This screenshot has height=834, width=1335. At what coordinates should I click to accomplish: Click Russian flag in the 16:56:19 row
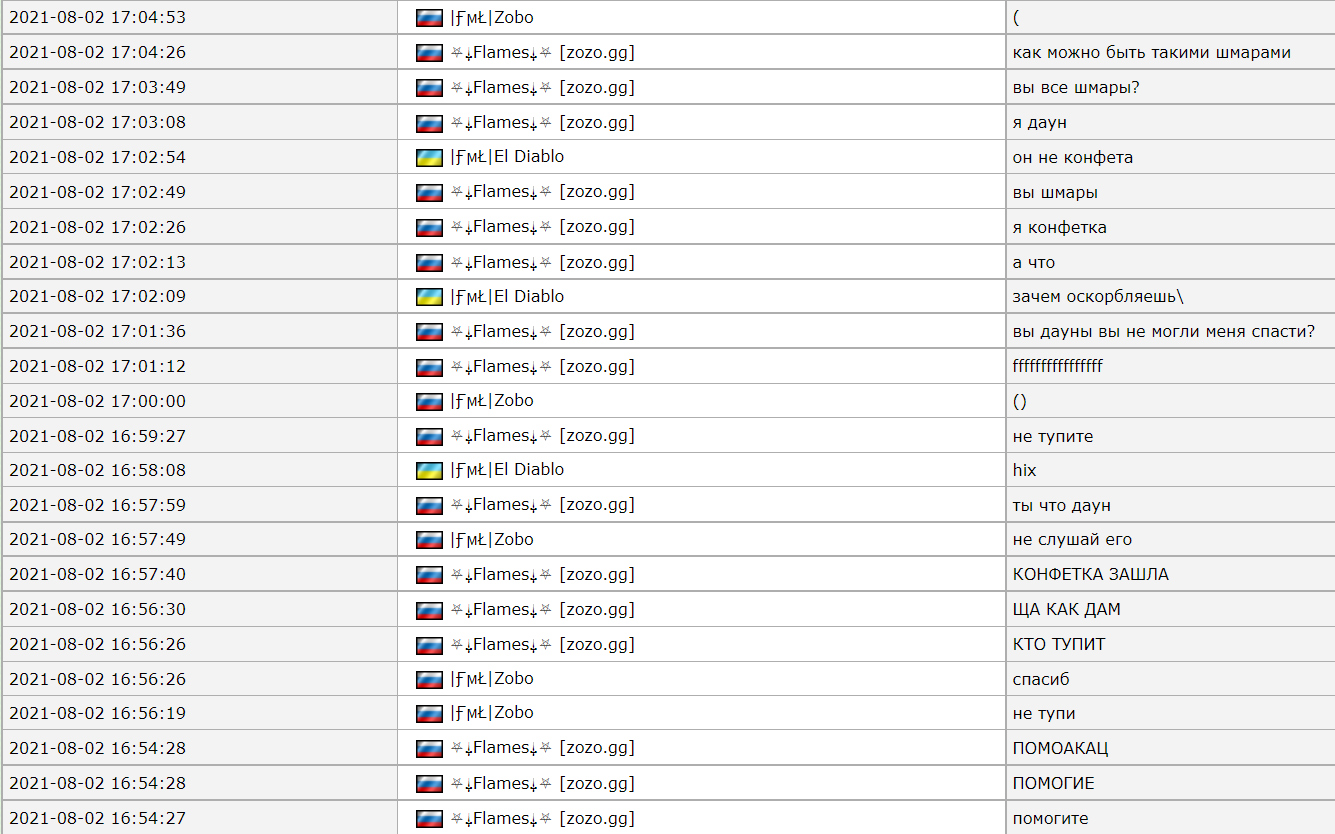[429, 713]
